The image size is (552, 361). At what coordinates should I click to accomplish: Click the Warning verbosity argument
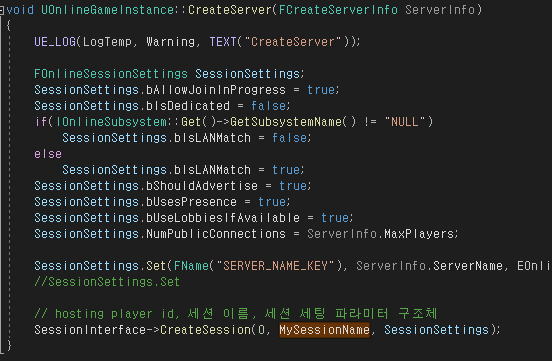[170, 42]
